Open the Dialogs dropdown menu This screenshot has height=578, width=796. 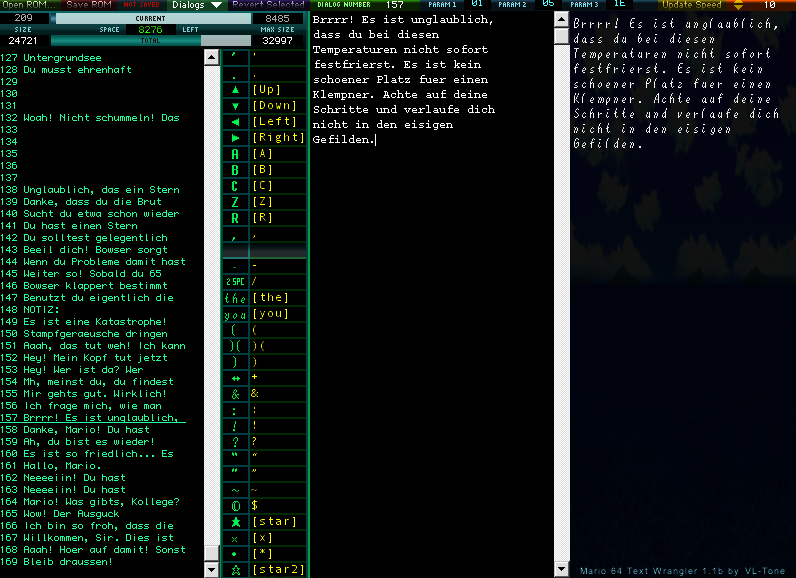click(196, 5)
